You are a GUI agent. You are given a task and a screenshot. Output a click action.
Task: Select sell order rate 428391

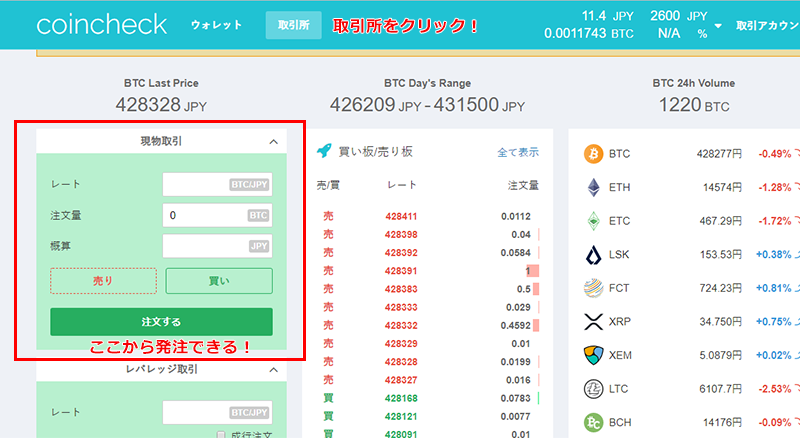point(401,271)
